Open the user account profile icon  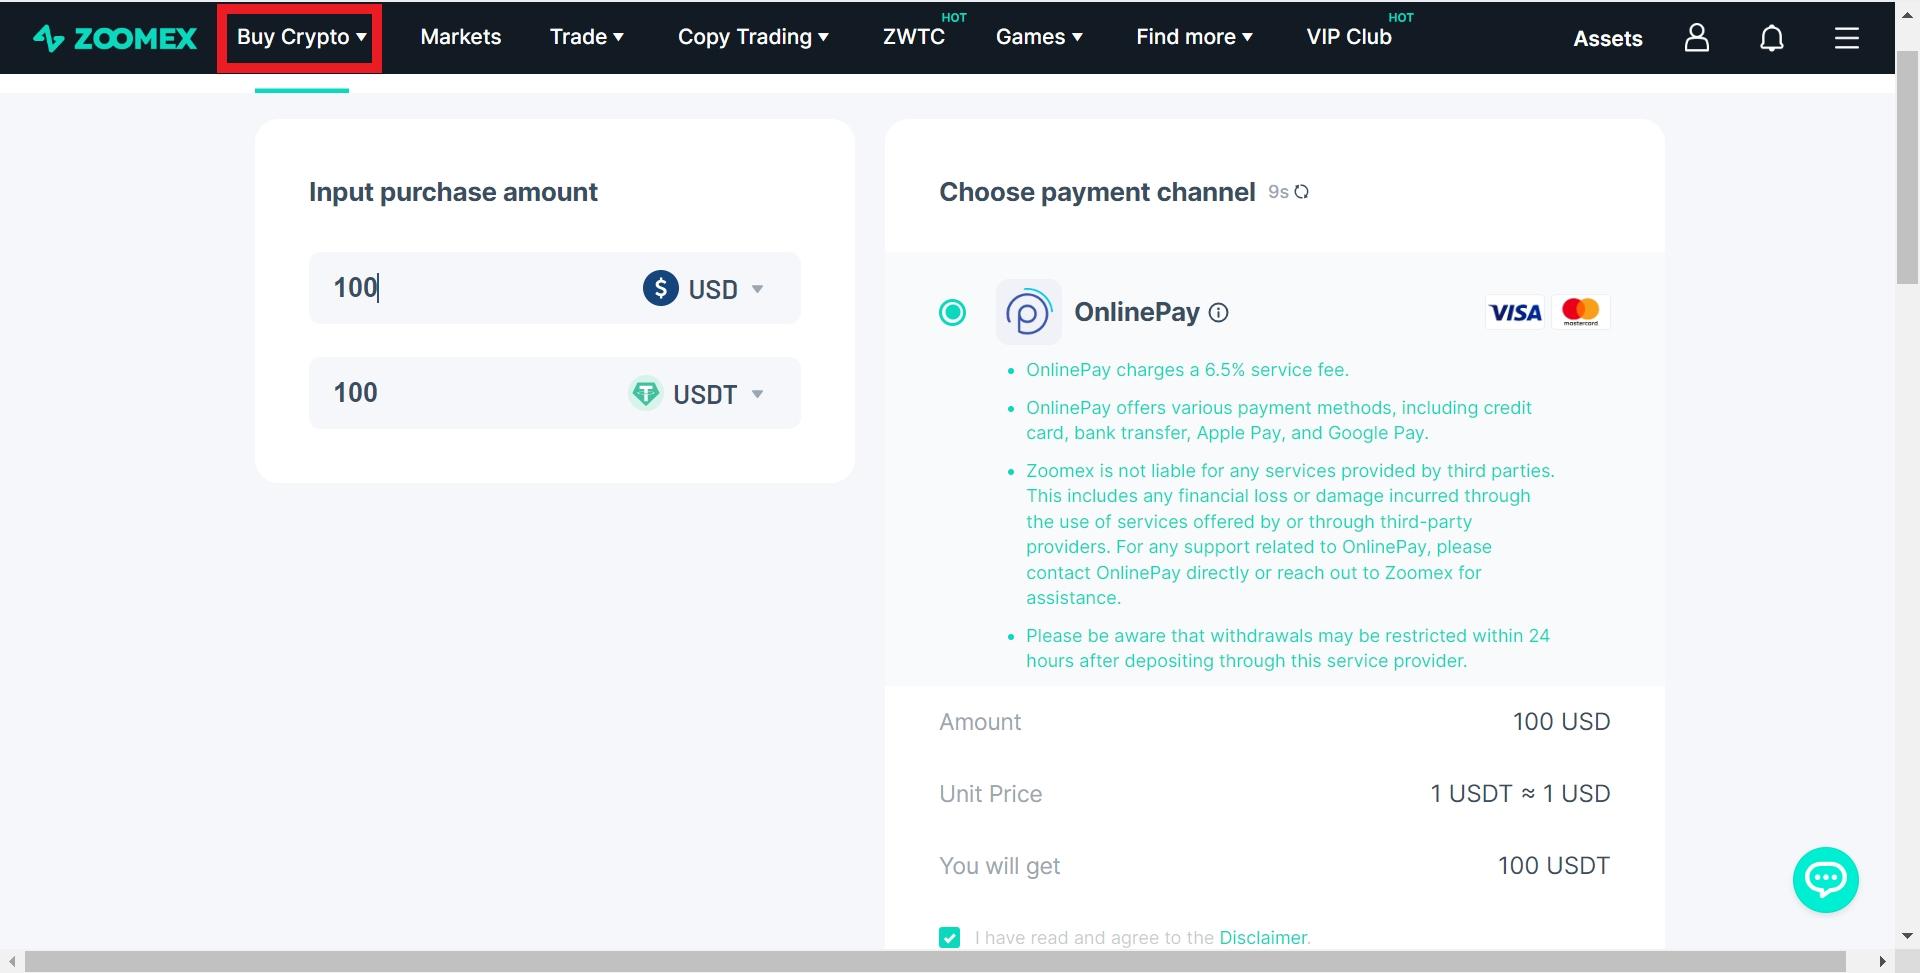(x=1696, y=38)
